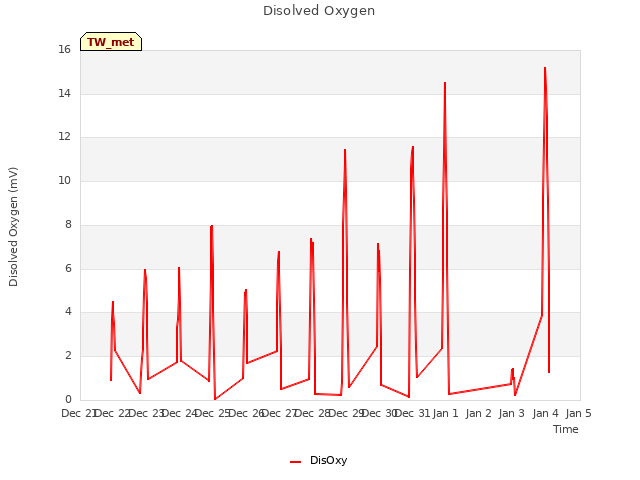Click the y-axis tick value 10
This screenshot has height=480, width=640.
point(64,180)
